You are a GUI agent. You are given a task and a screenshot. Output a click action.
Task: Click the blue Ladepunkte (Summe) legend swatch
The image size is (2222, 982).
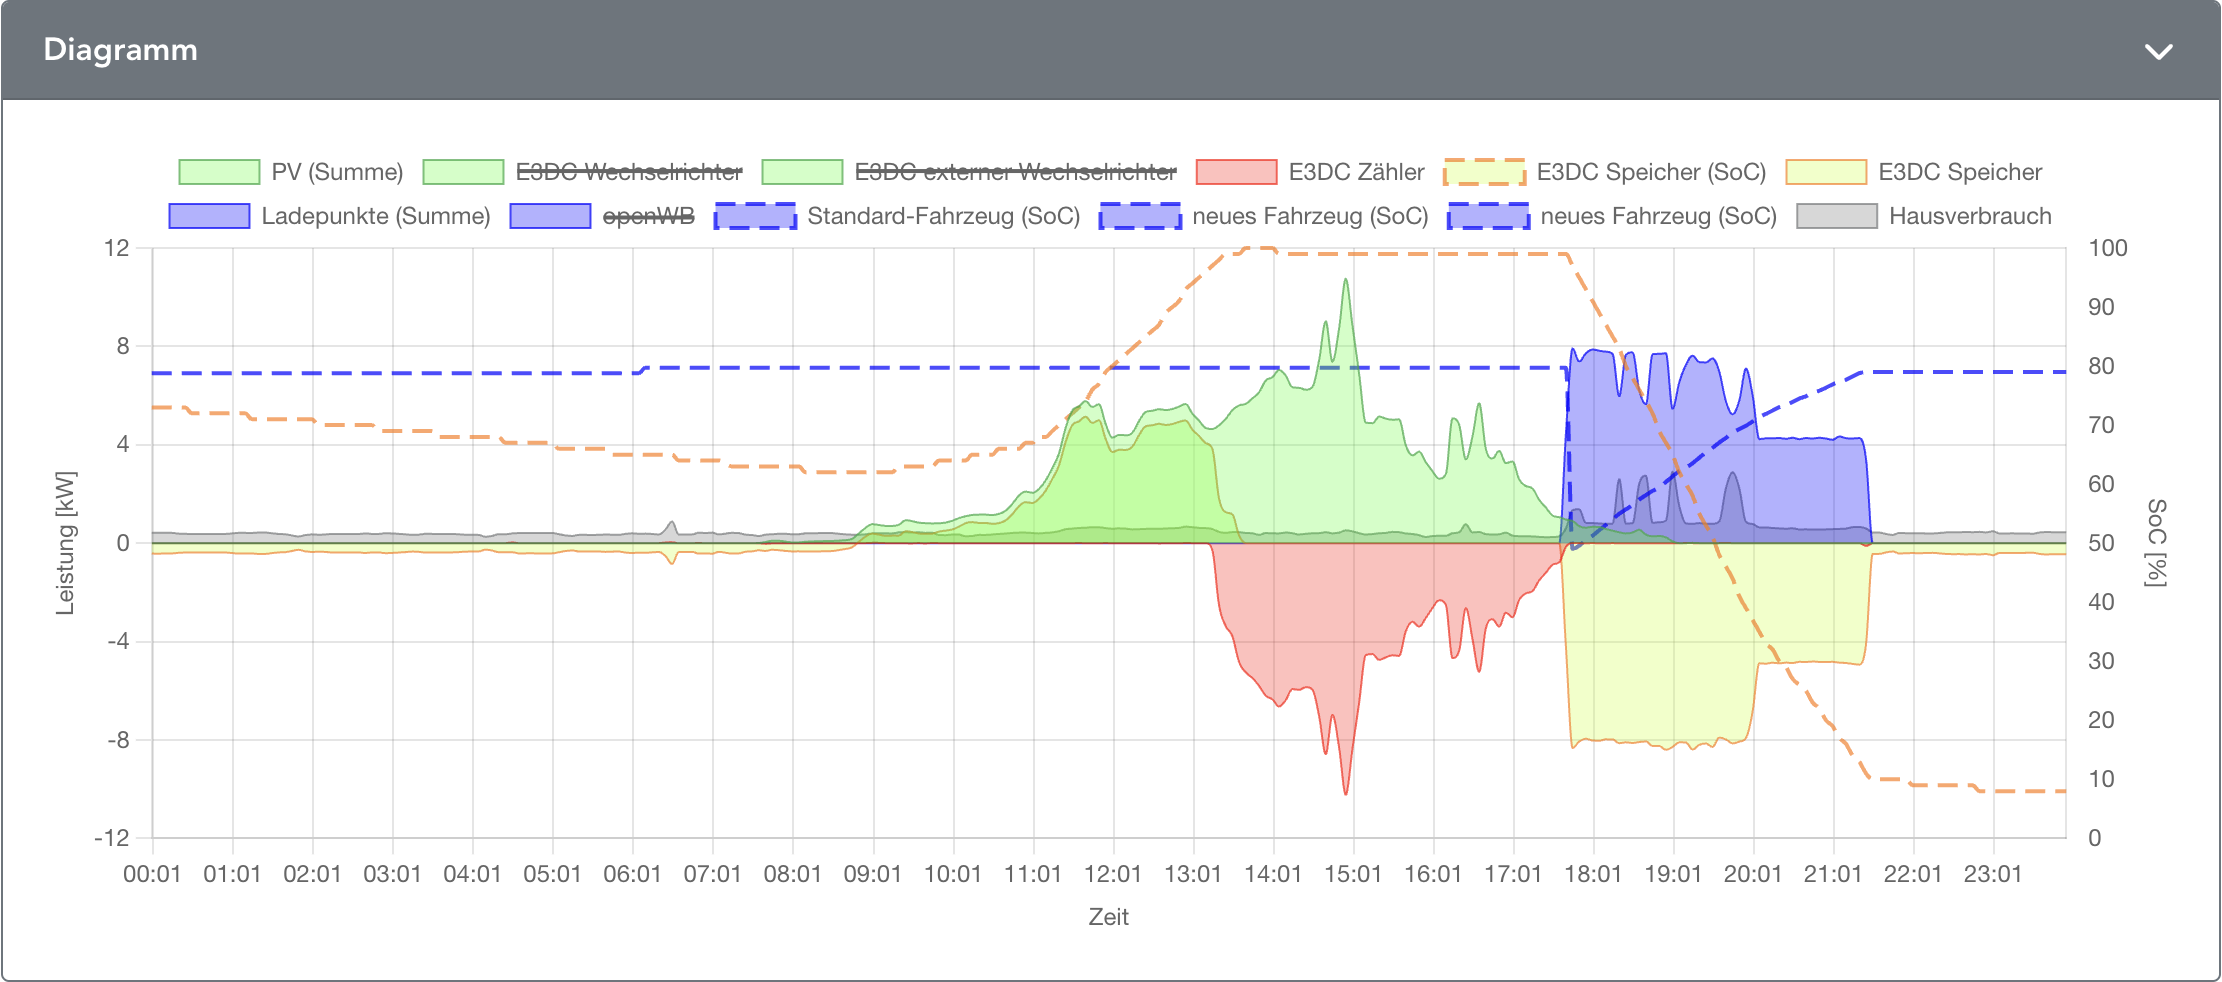pos(209,216)
